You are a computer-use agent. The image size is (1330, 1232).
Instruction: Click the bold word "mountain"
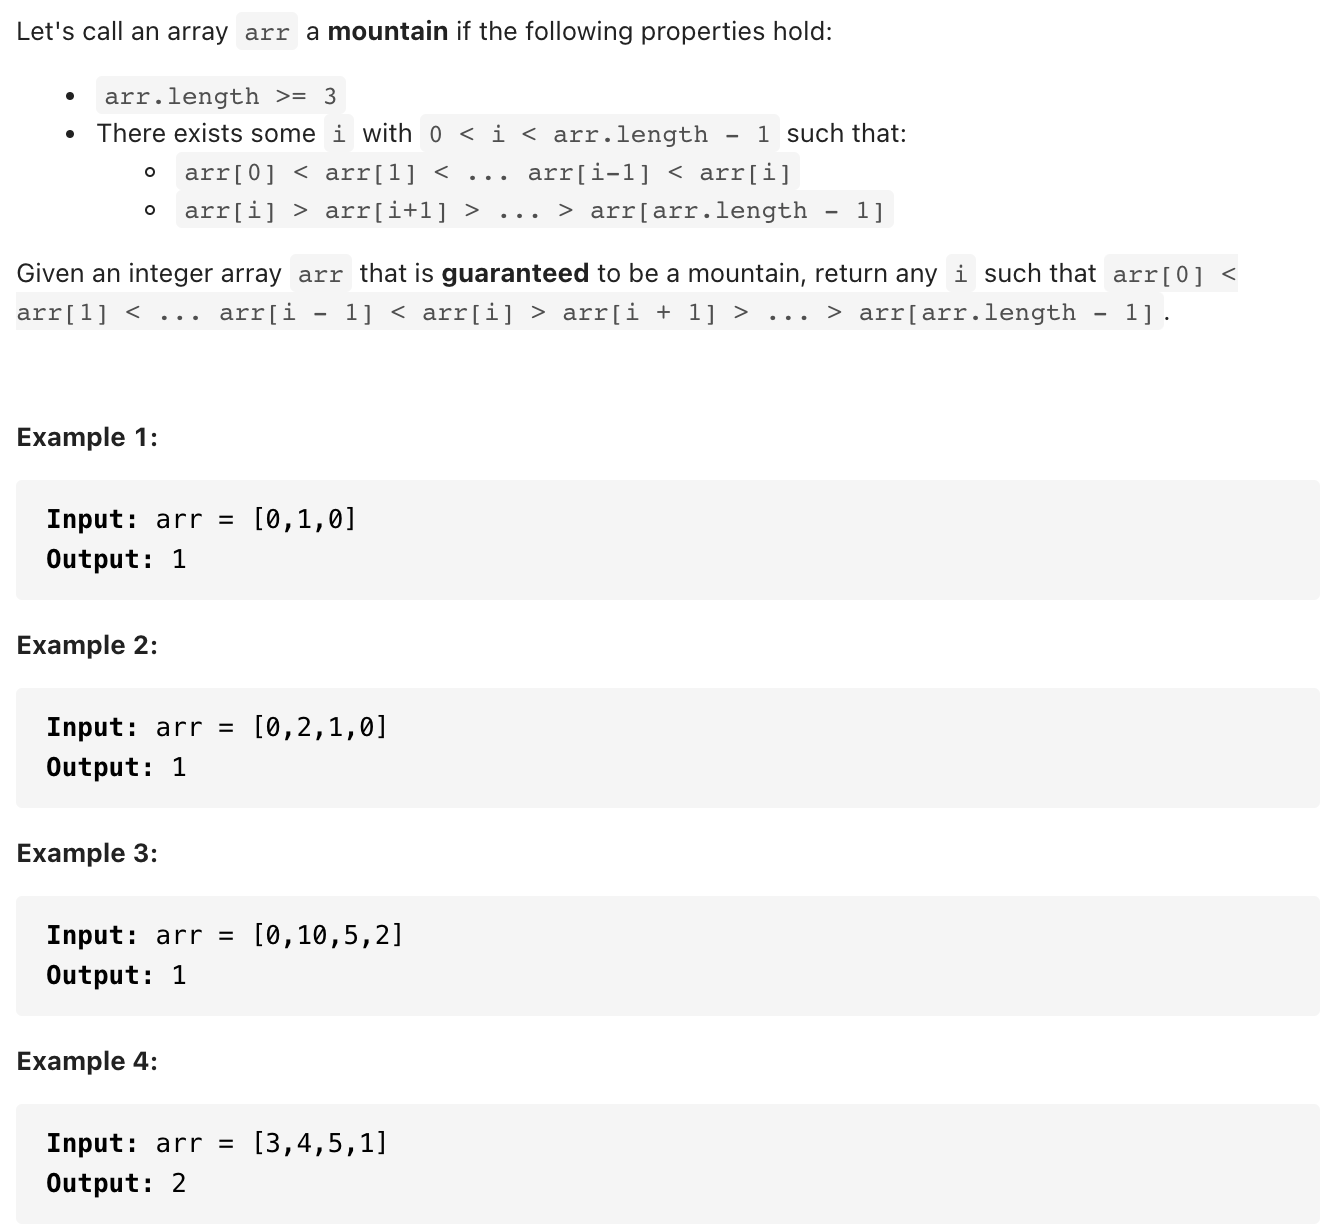(387, 32)
